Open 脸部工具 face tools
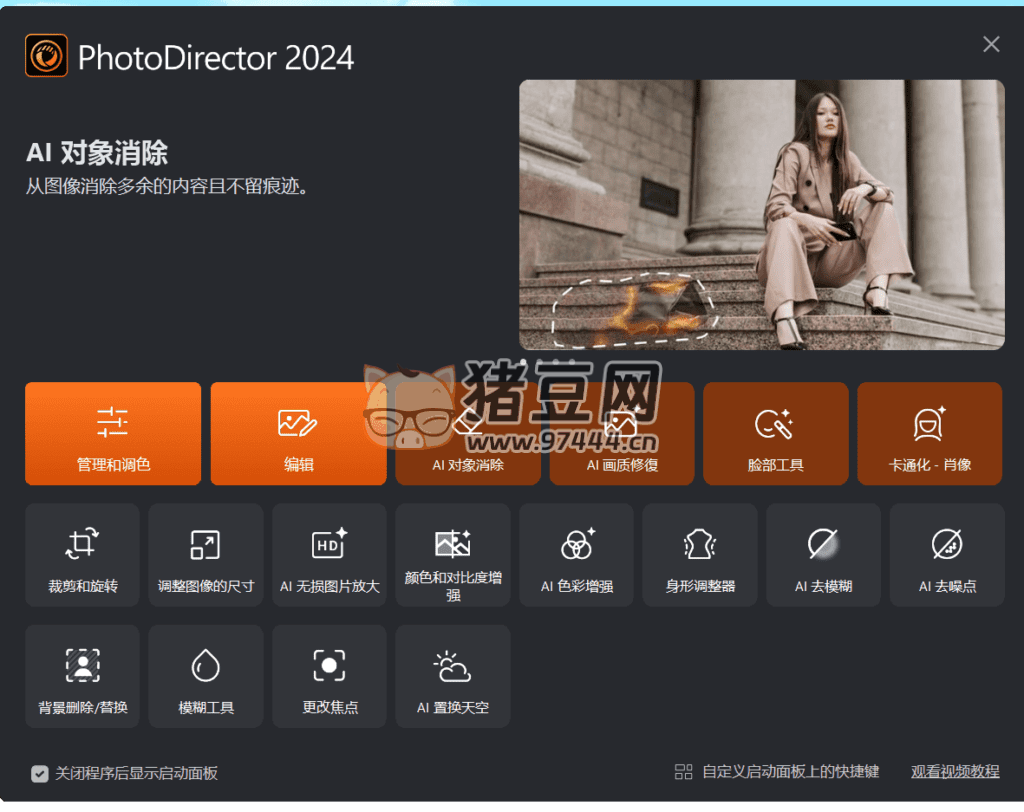 775,433
